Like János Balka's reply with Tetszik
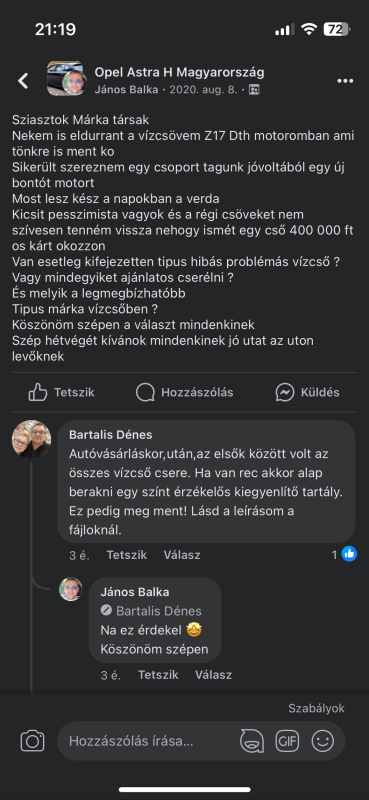The height and width of the screenshot is (800, 369). pos(158,675)
